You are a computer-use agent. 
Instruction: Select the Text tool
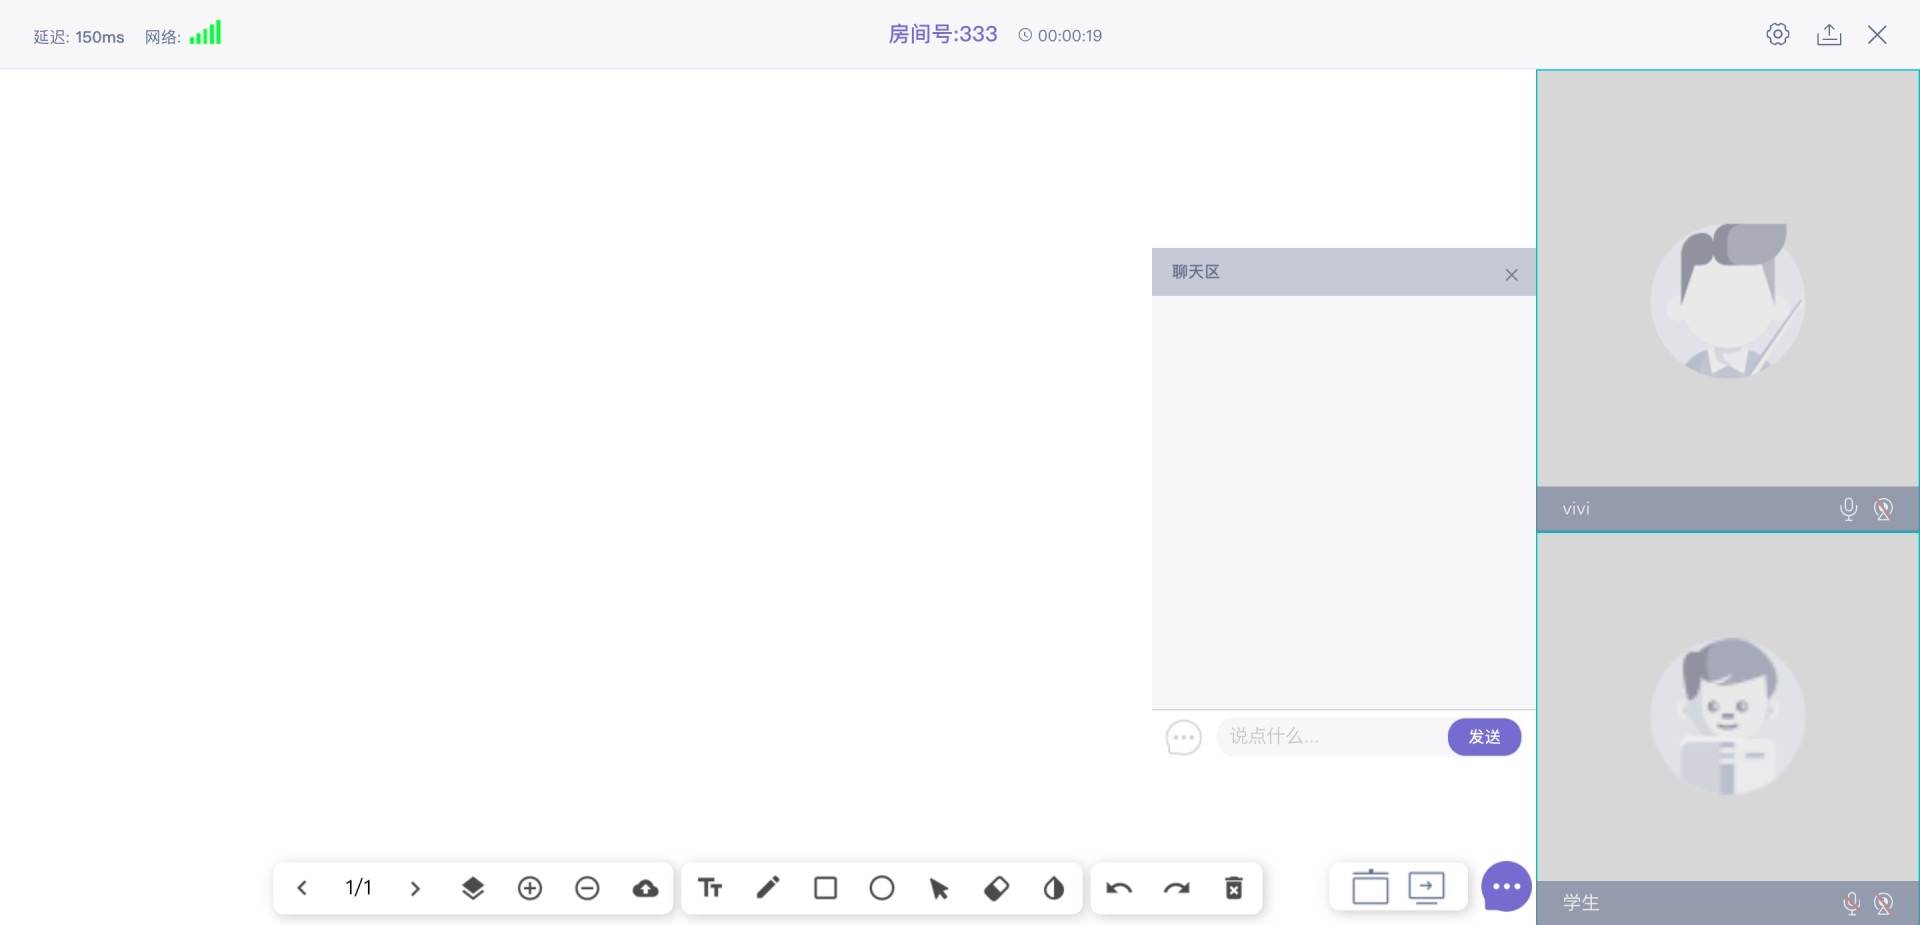tap(710, 888)
